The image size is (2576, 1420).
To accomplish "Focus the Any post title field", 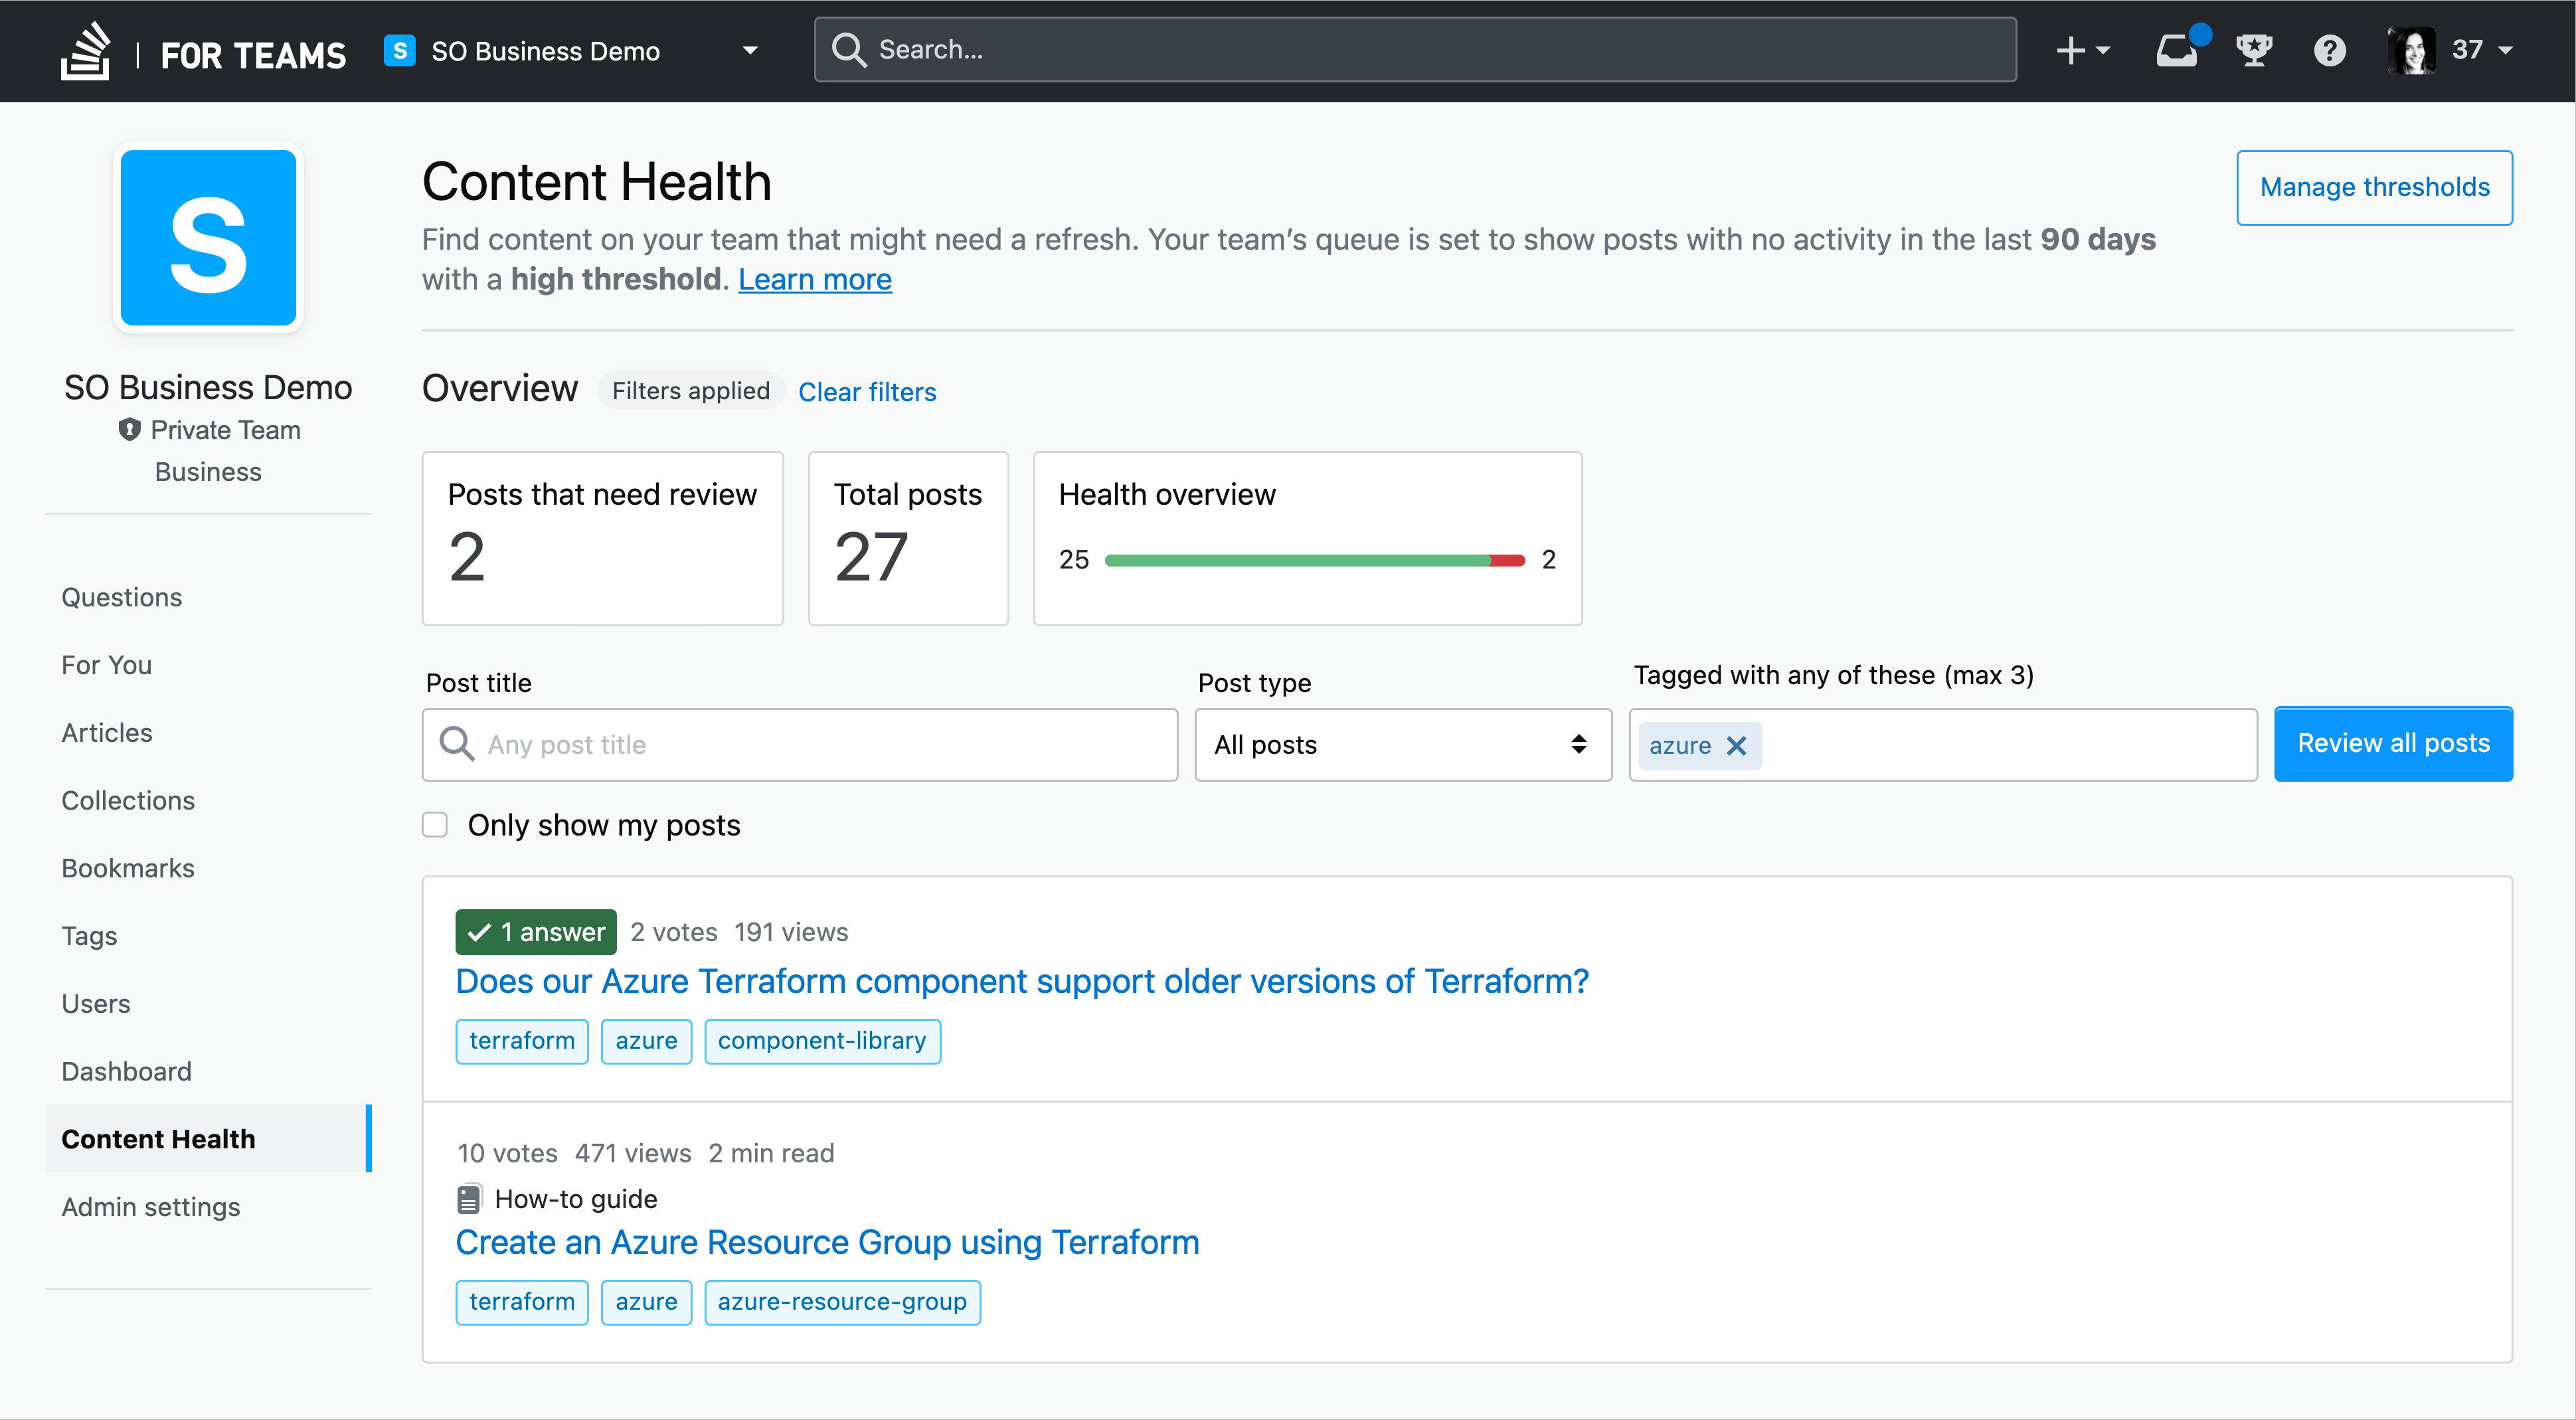I will pos(800,745).
